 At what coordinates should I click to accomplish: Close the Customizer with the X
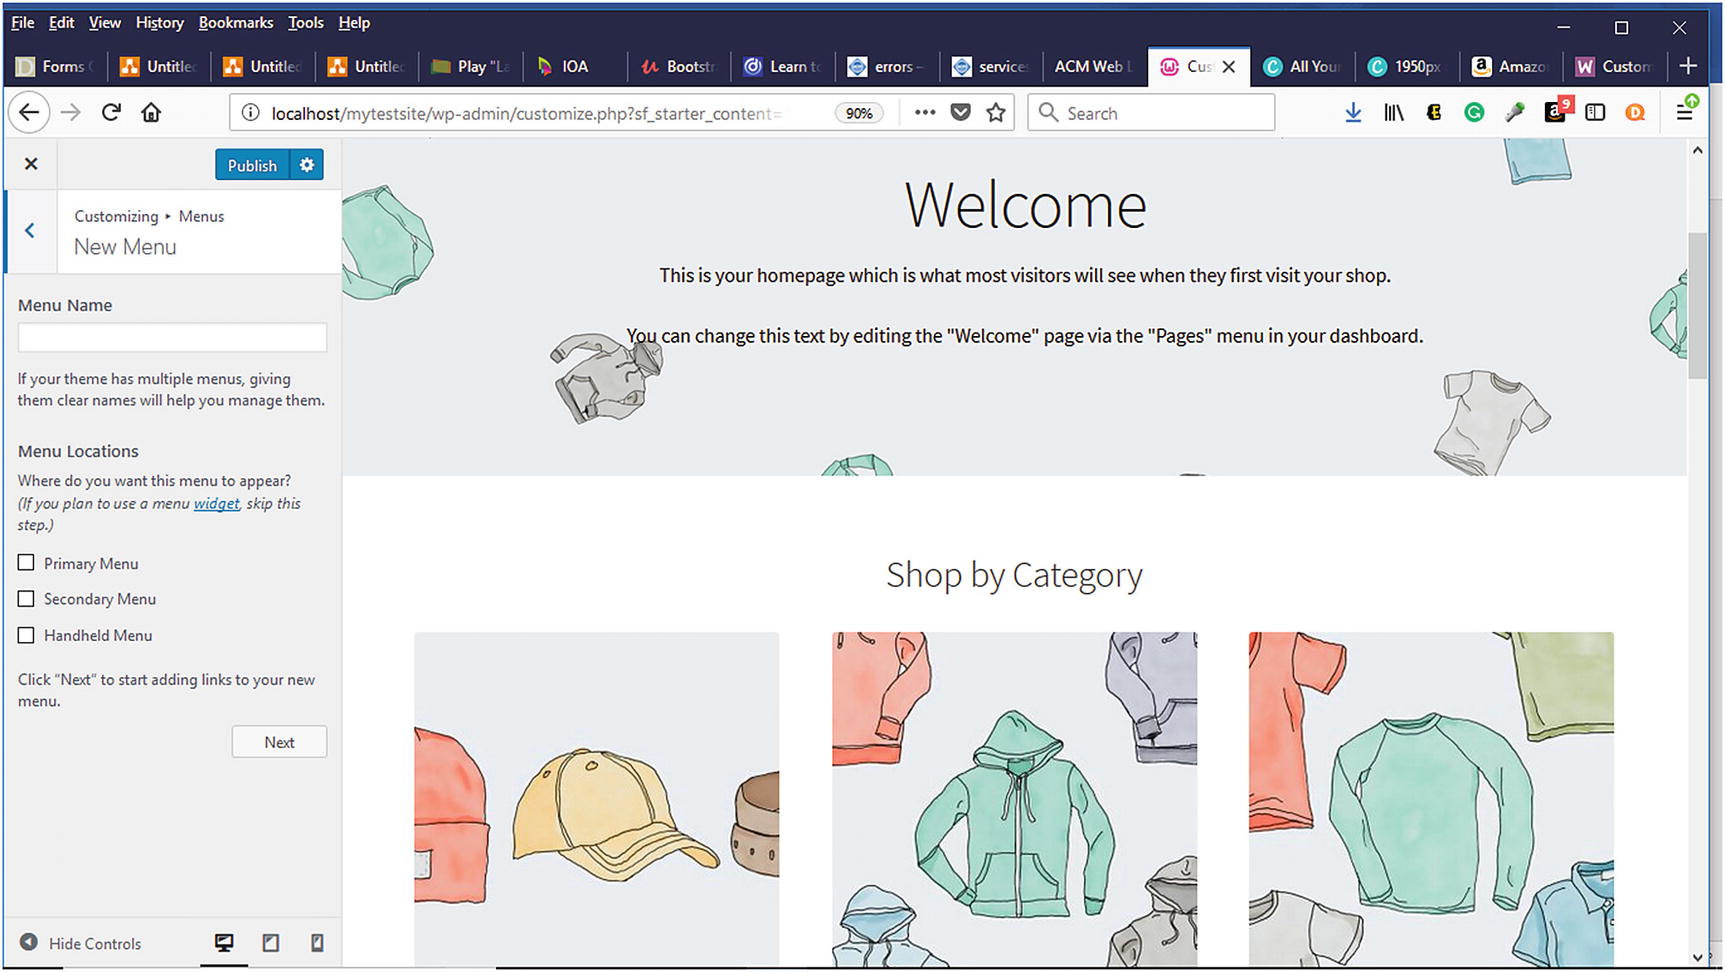[x=31, y=164]
